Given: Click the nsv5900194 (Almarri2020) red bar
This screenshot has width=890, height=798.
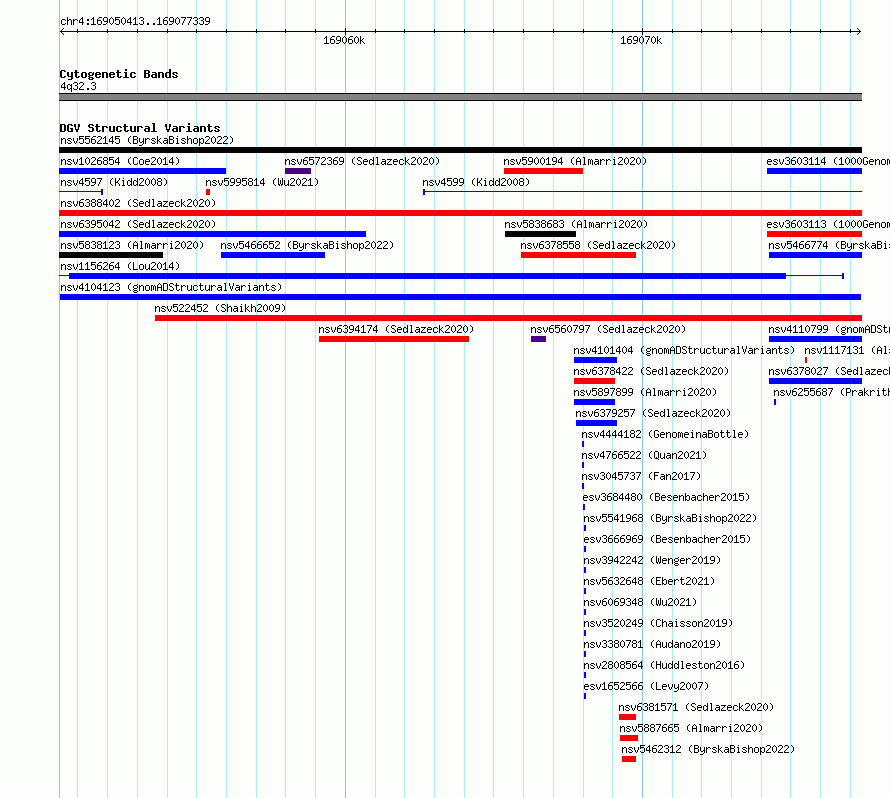Looking at the screenshot, I should click(543, 171).
